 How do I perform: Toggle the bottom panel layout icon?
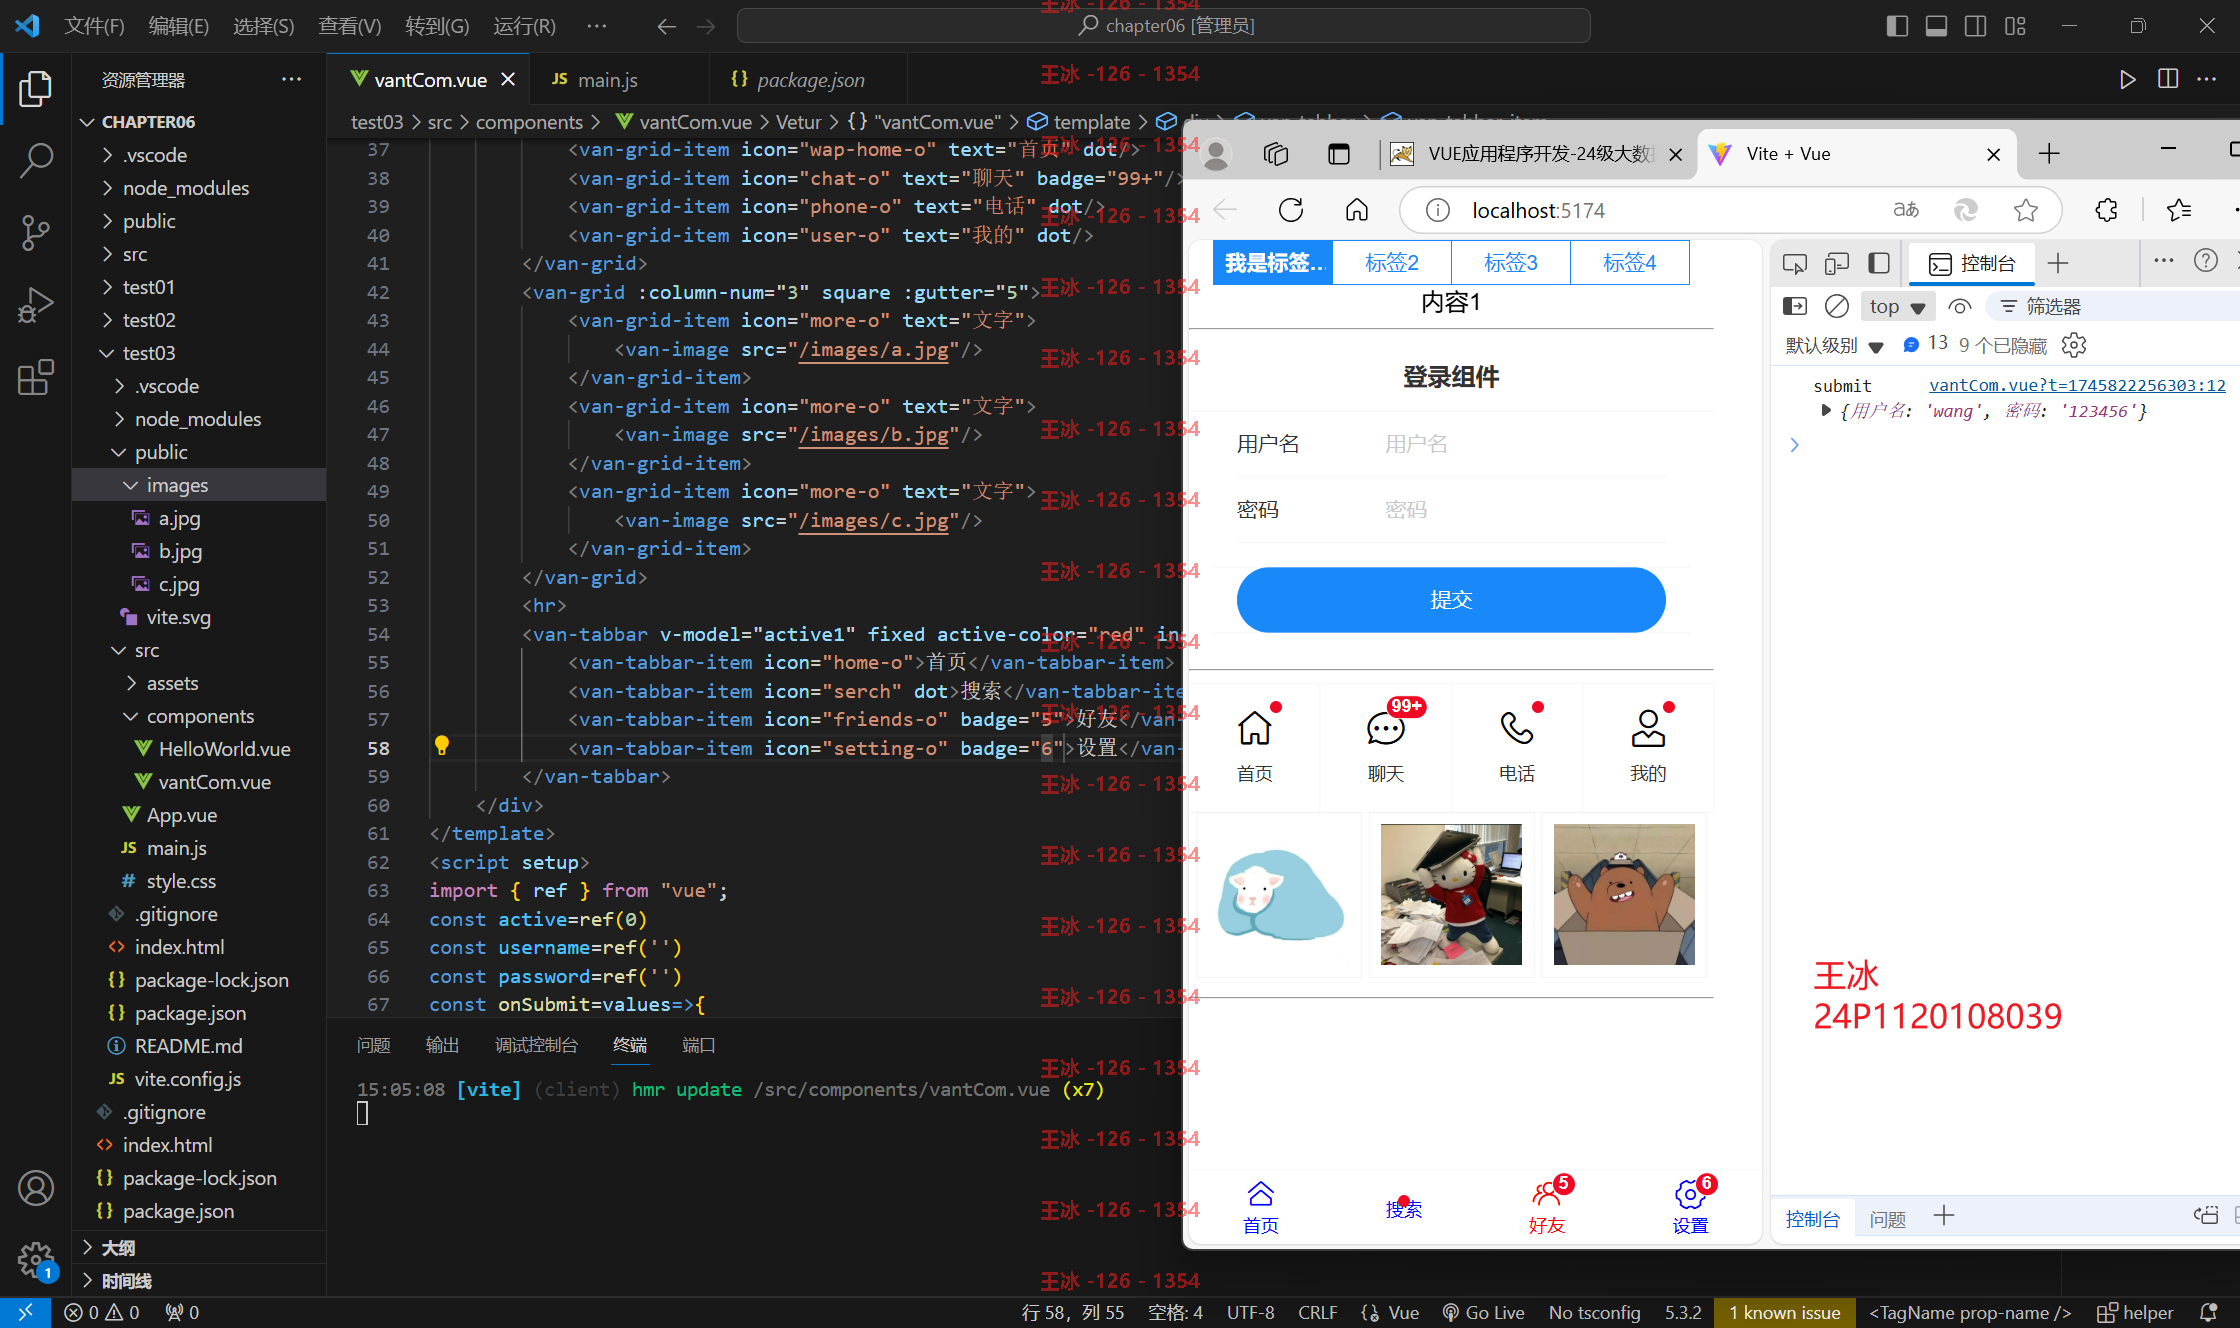point(1936,26)
